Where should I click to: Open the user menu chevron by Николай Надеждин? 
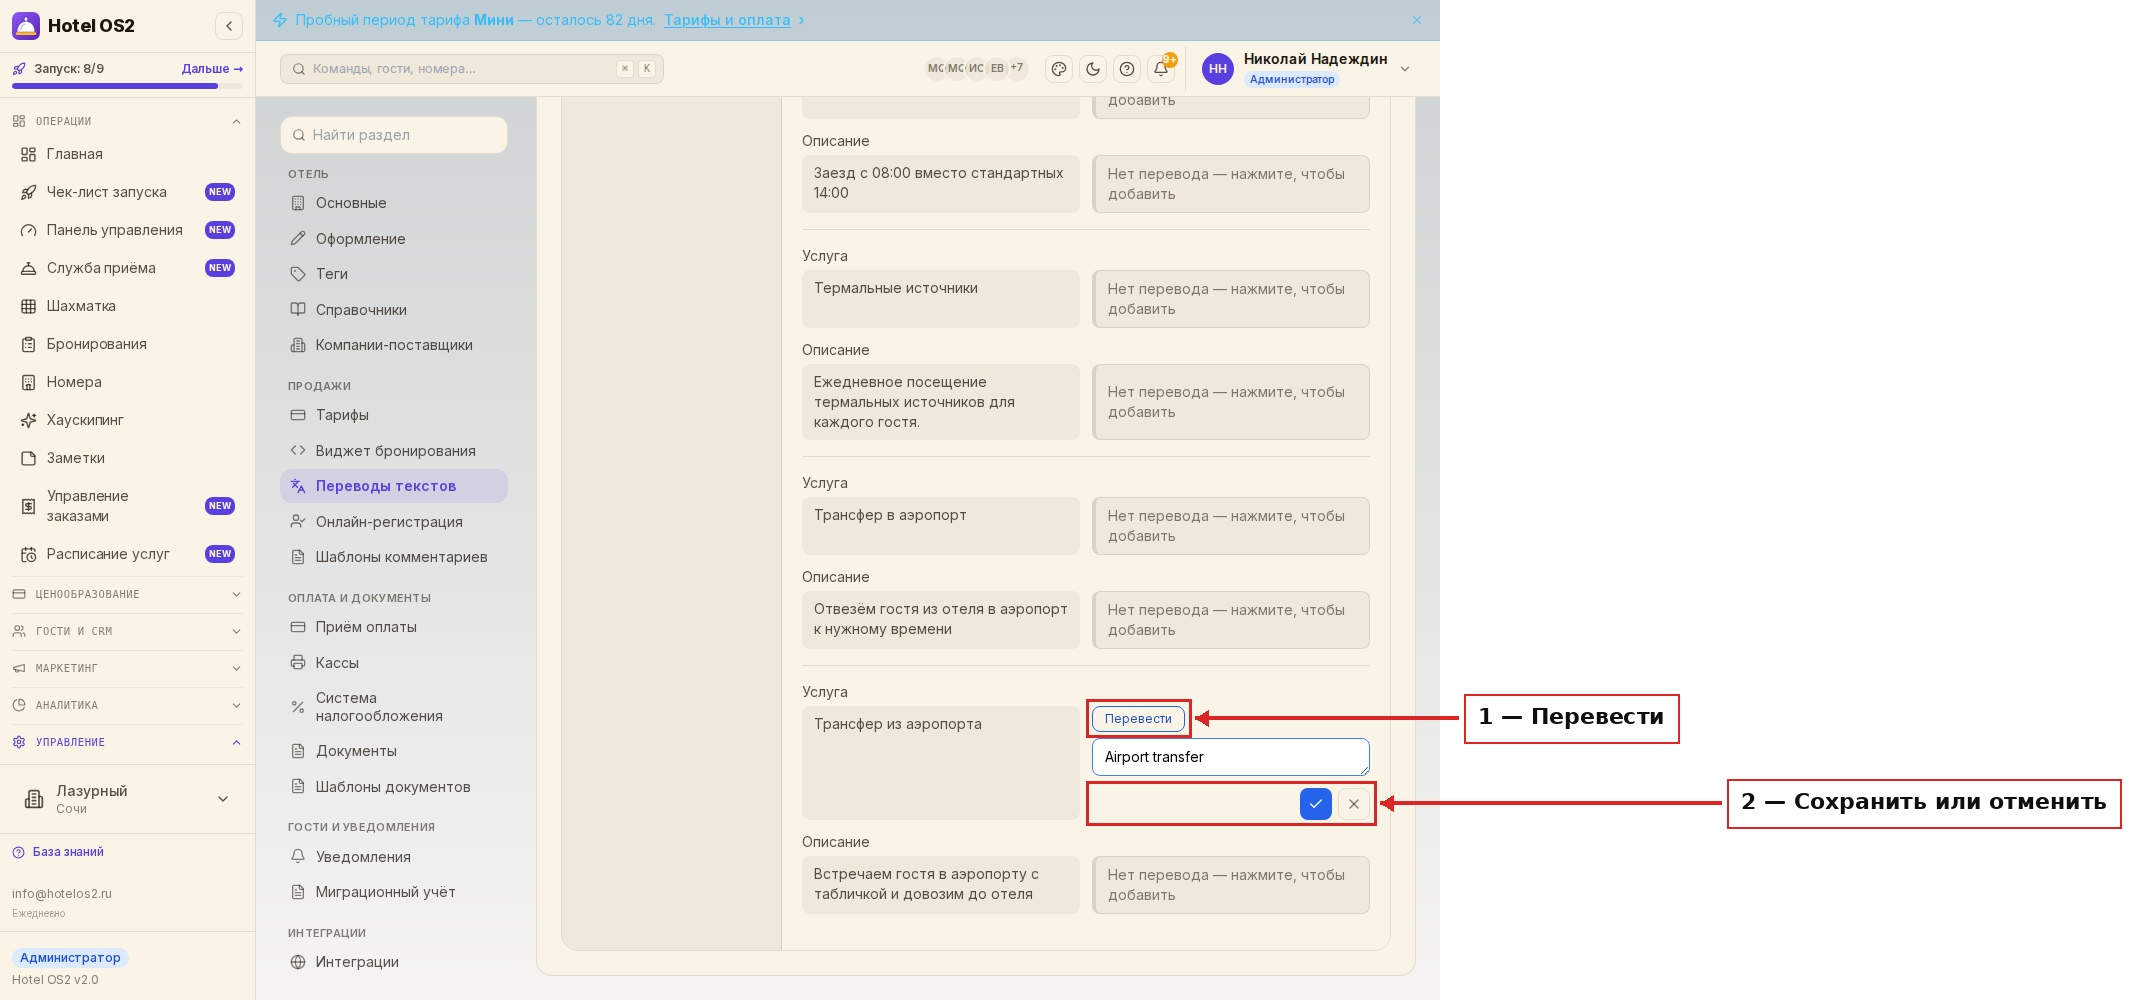[1405, 69]
